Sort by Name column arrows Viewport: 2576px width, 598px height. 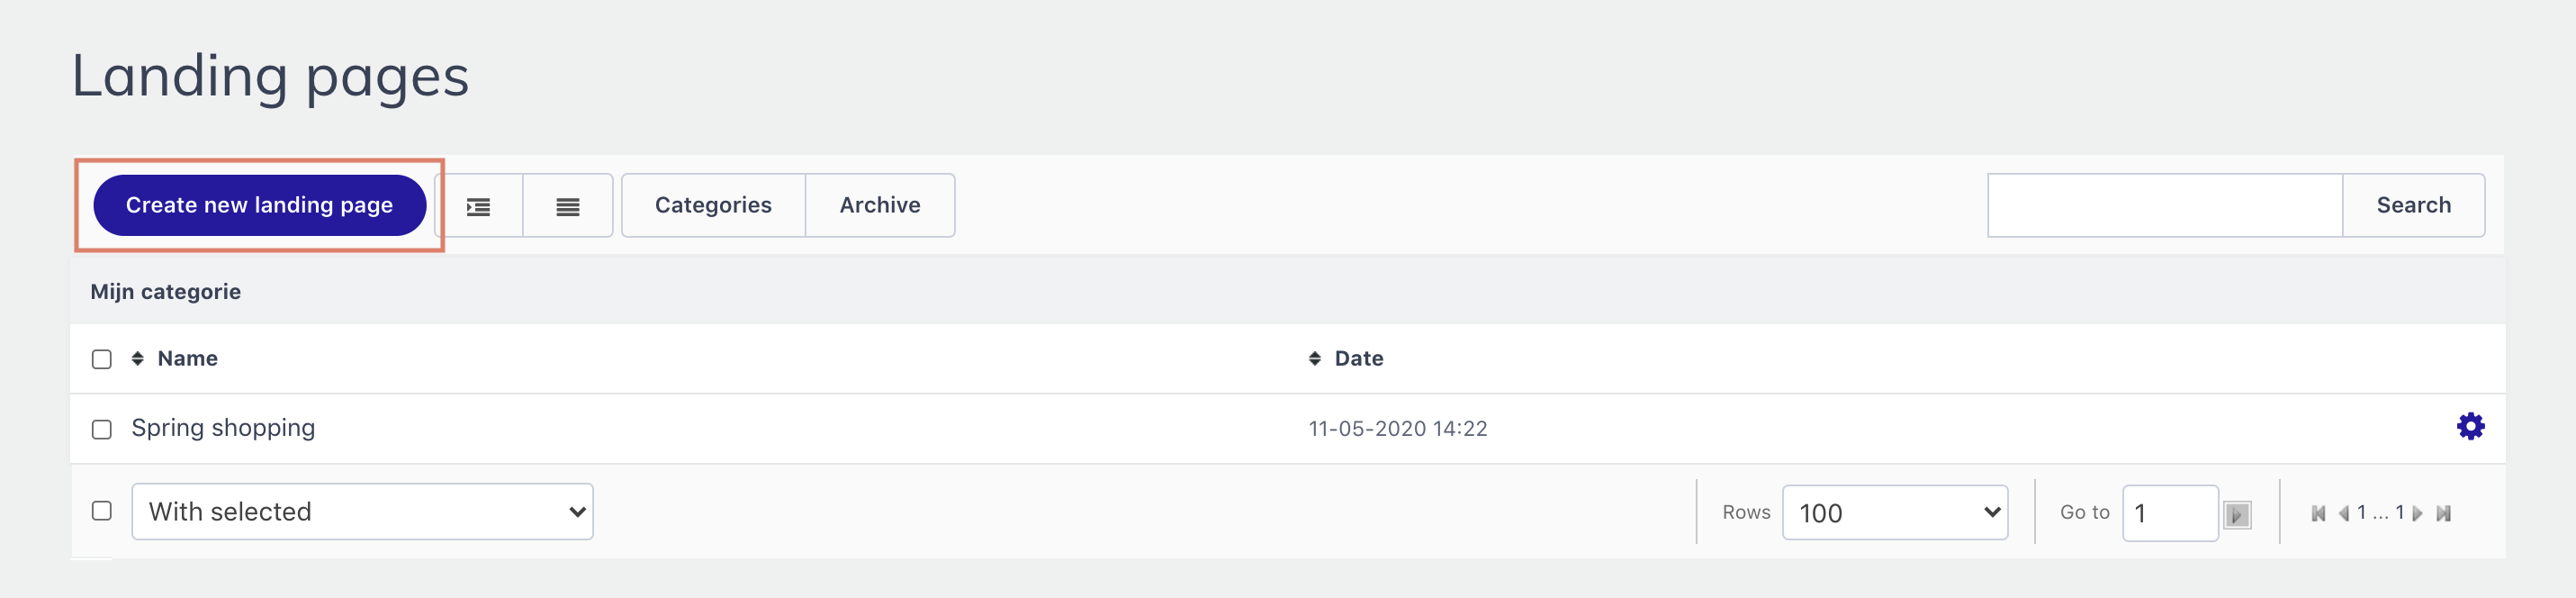(138, 358)
